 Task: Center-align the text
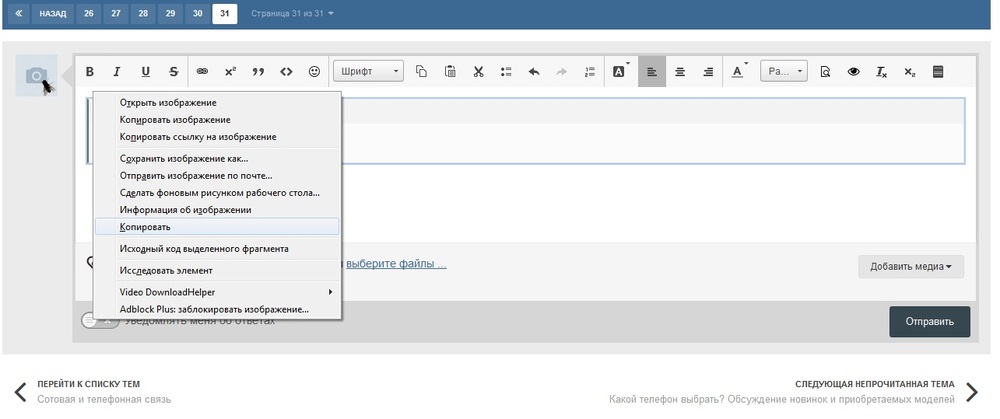tap(680, 72)
